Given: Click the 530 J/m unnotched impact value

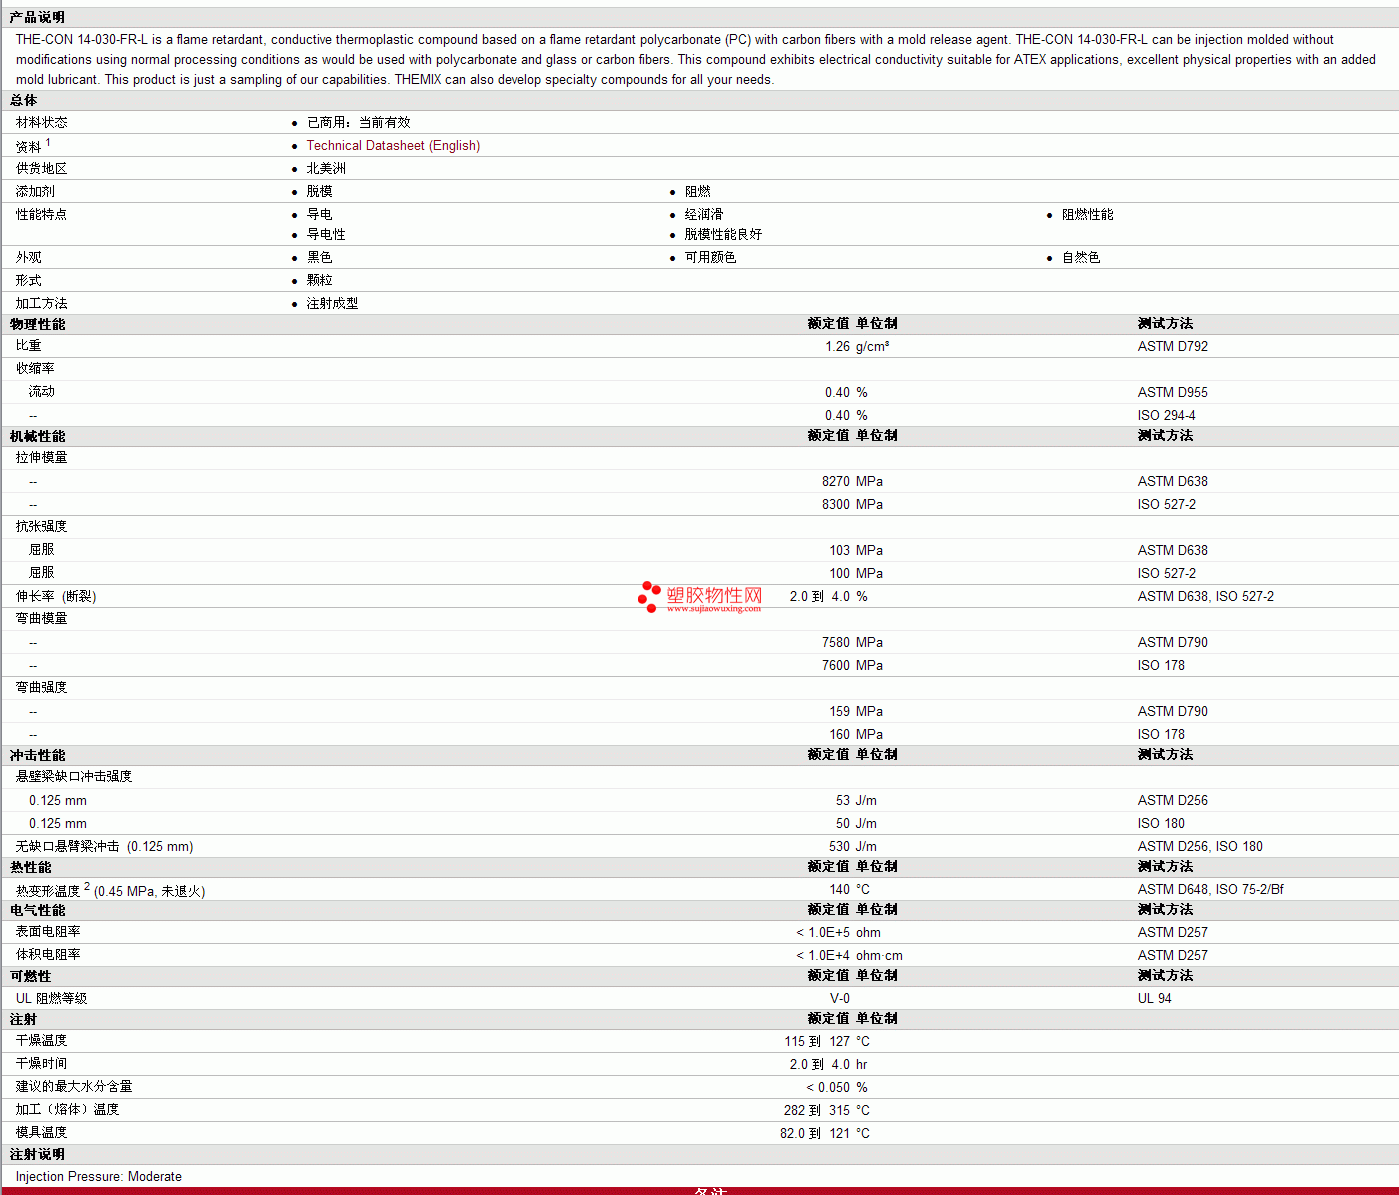Looking at the screenshot, I should coord(853,847).
